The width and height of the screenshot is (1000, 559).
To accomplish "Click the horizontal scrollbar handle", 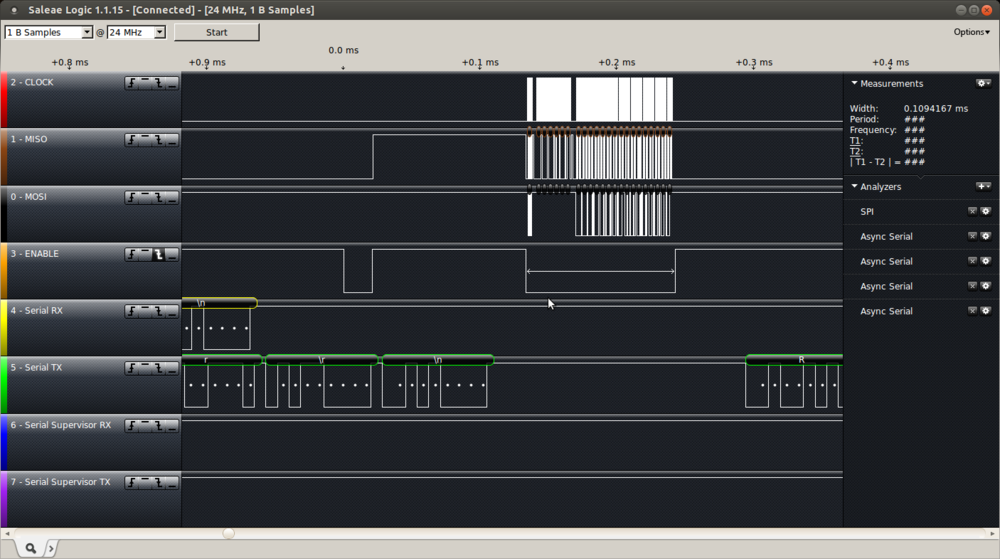I will (228, 534).
